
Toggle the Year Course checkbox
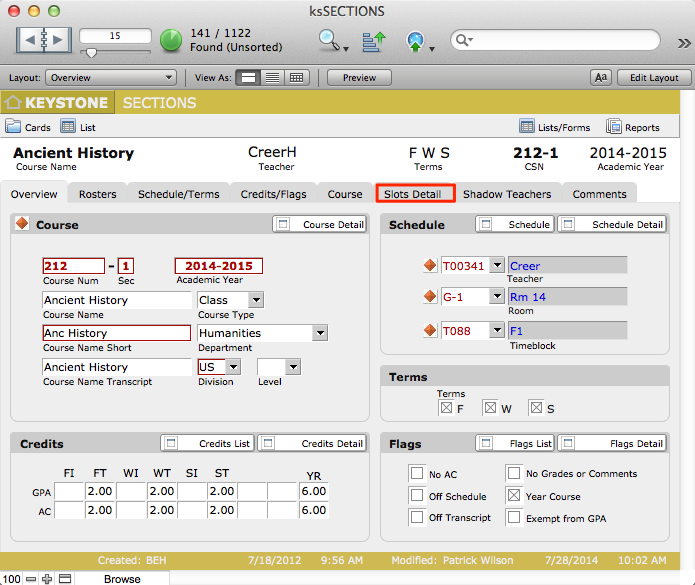point(514,496)
